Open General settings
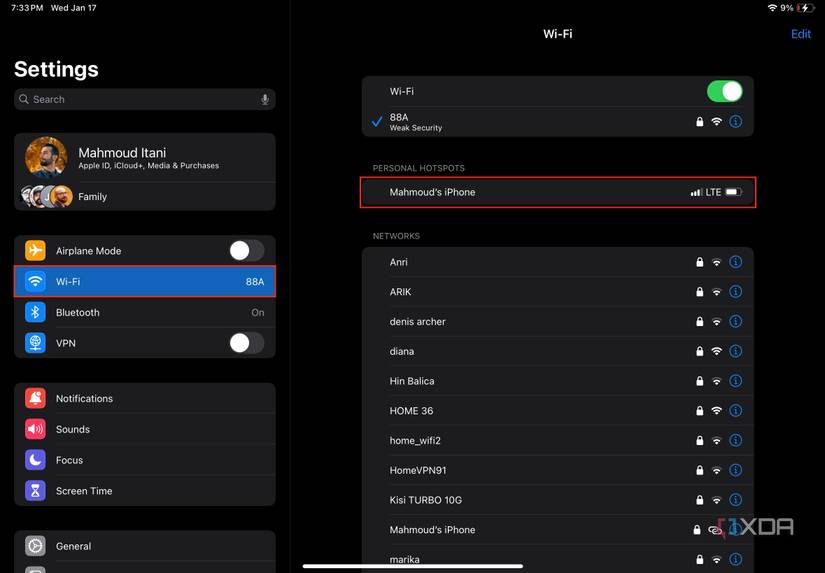Screen dimensions: 825x573 (145, 546)
